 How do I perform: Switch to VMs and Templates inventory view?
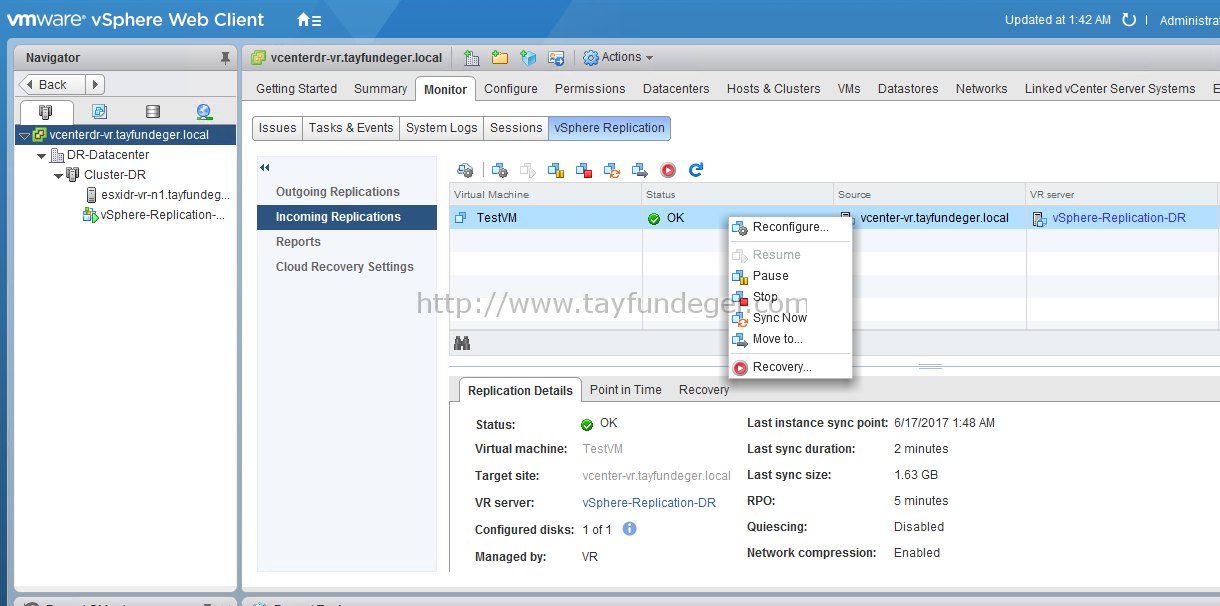tap(99, 112)
